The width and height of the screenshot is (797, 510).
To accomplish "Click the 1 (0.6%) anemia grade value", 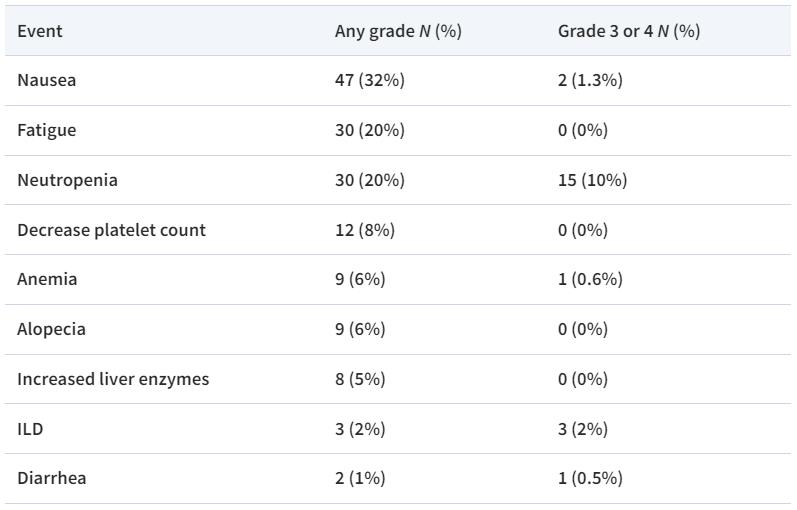I will [590, 279].
